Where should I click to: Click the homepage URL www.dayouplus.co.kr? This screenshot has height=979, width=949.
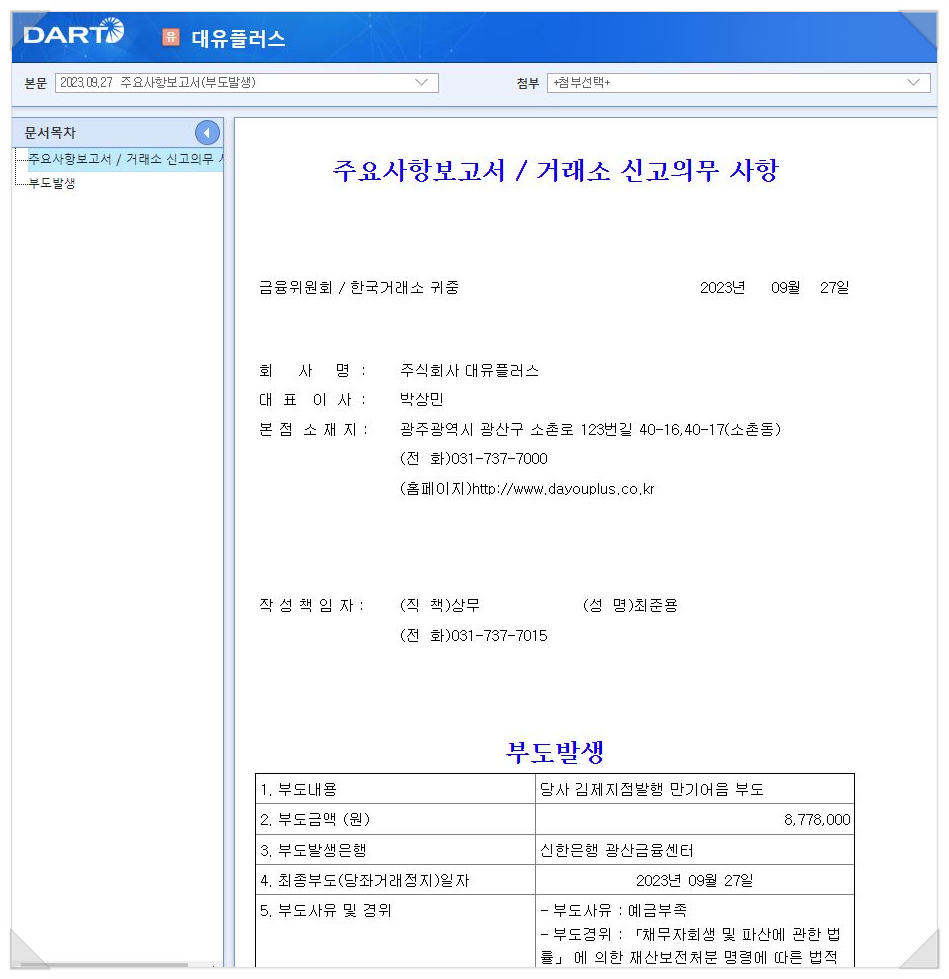click(x=563, y=489)
